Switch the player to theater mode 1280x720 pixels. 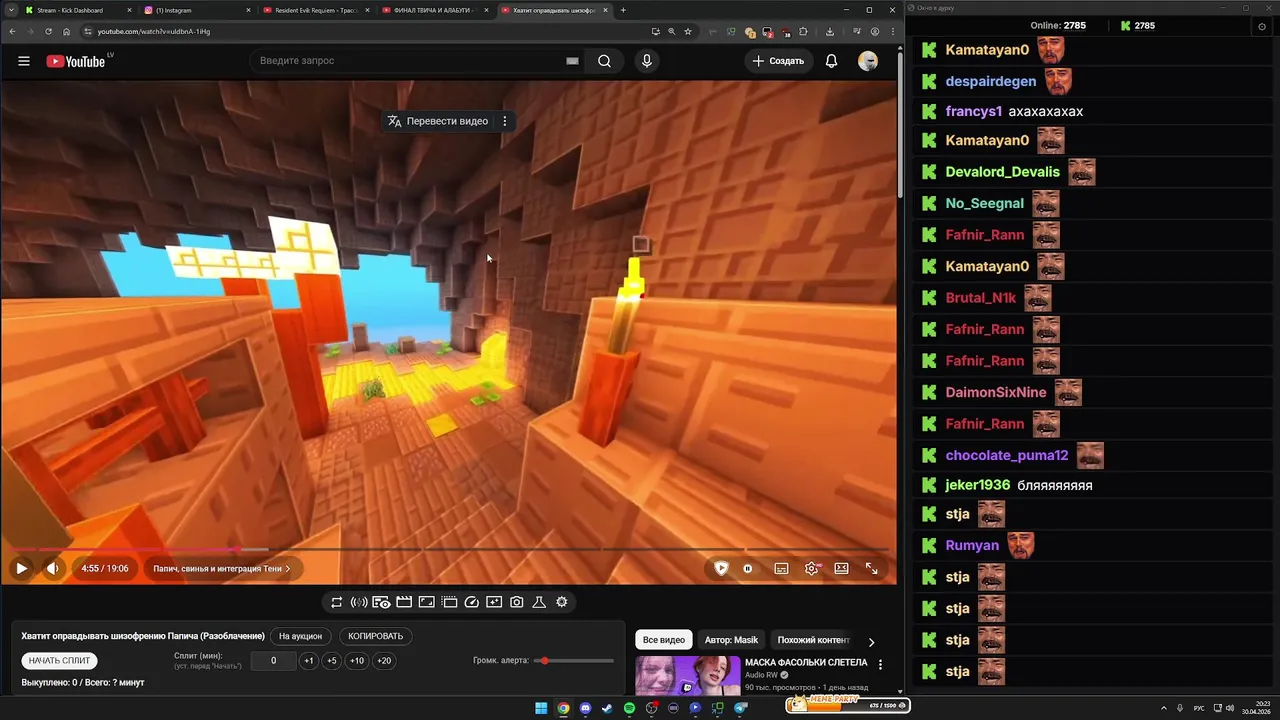click(x=842, y=568)
